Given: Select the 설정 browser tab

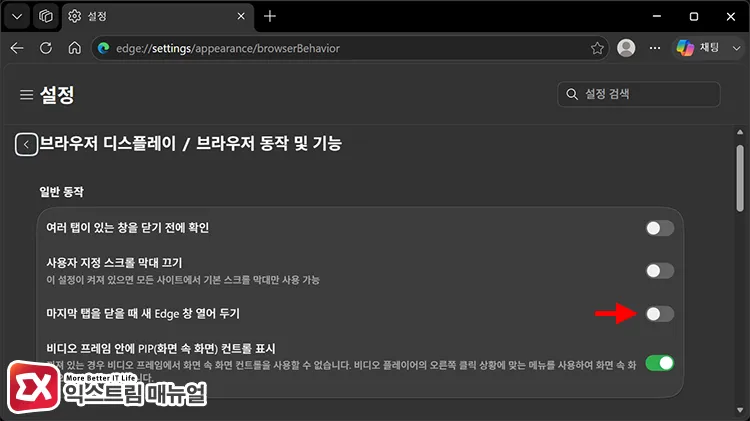Looking at the screenshot, I should coord(158,17).
